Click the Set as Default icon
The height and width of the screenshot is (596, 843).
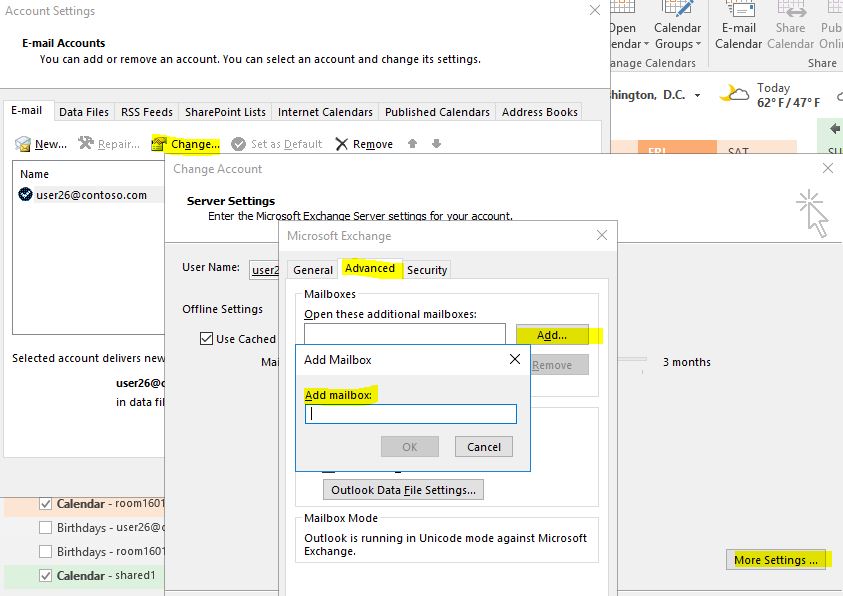coord(238,144)
